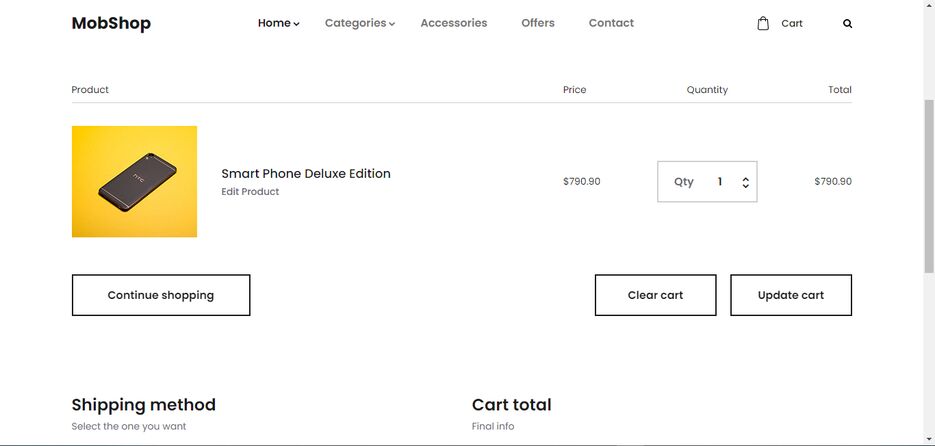Click the Edit Product link
The width and height of the screenshot is (935, 446).
250,192
